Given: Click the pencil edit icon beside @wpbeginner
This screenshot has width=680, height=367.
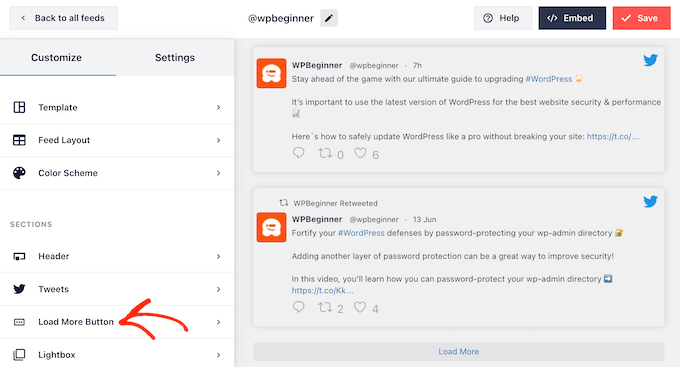Looking at the screenshot, I should tap(329, 18).
